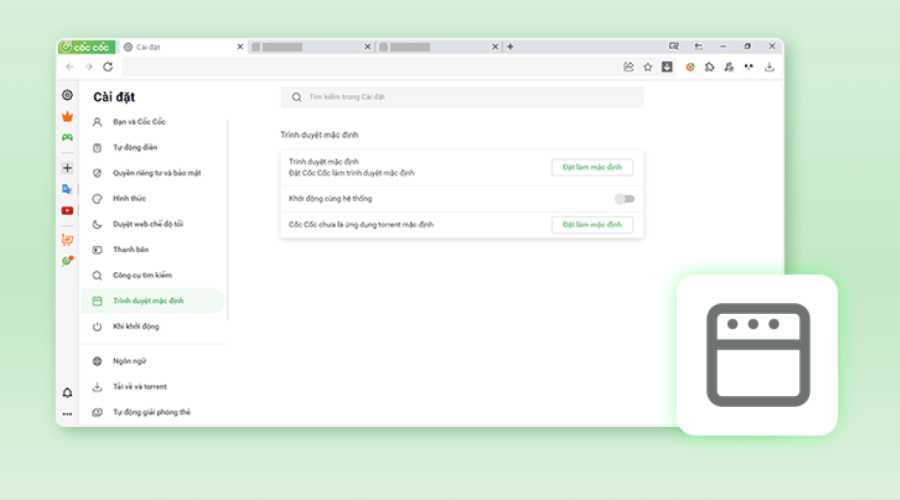Click the bookmark star icon in address bar
This screenshot has height=500, width=900.
pos(648,67)
